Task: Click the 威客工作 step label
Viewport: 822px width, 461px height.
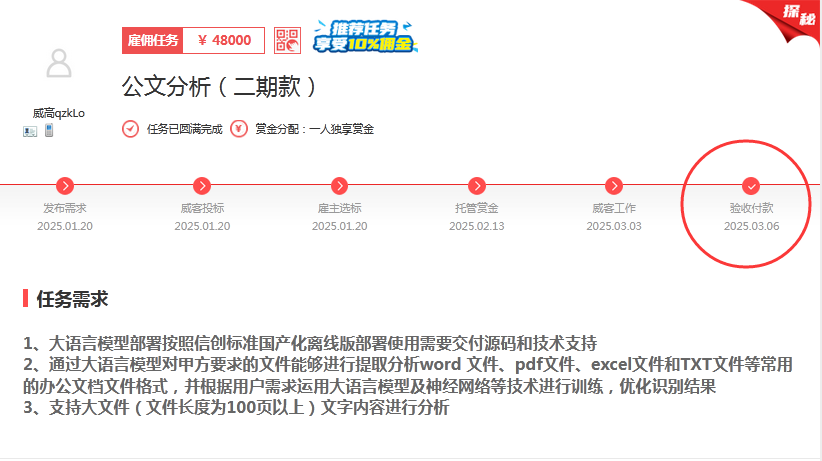Action: (x=614, y=208)
